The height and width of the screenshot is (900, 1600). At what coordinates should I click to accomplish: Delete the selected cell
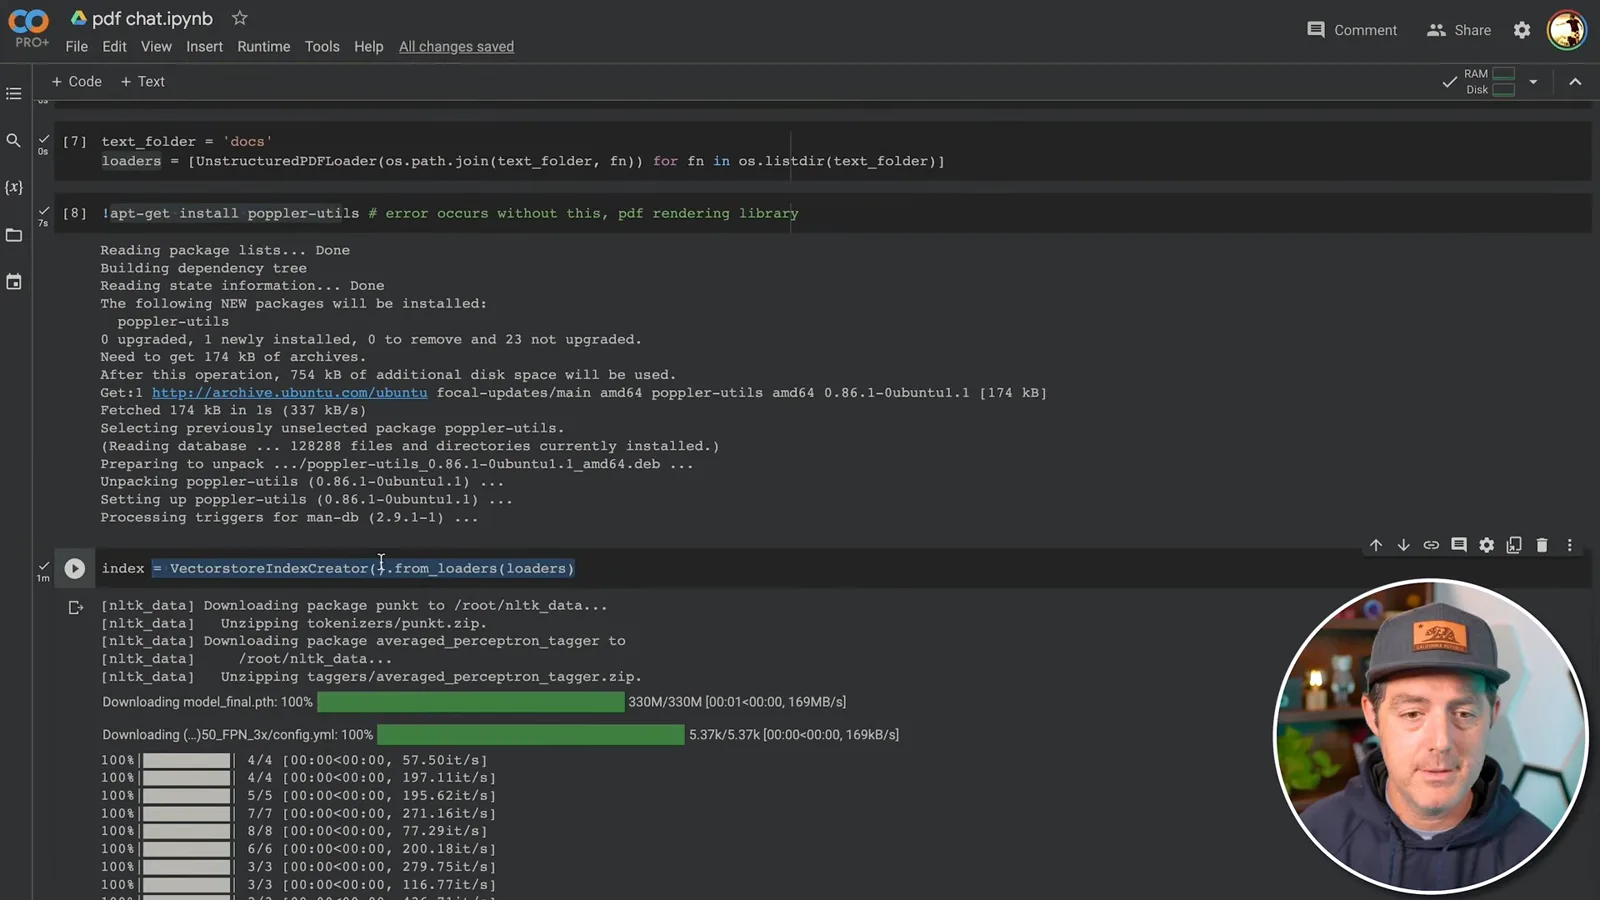pos(1542,545)
